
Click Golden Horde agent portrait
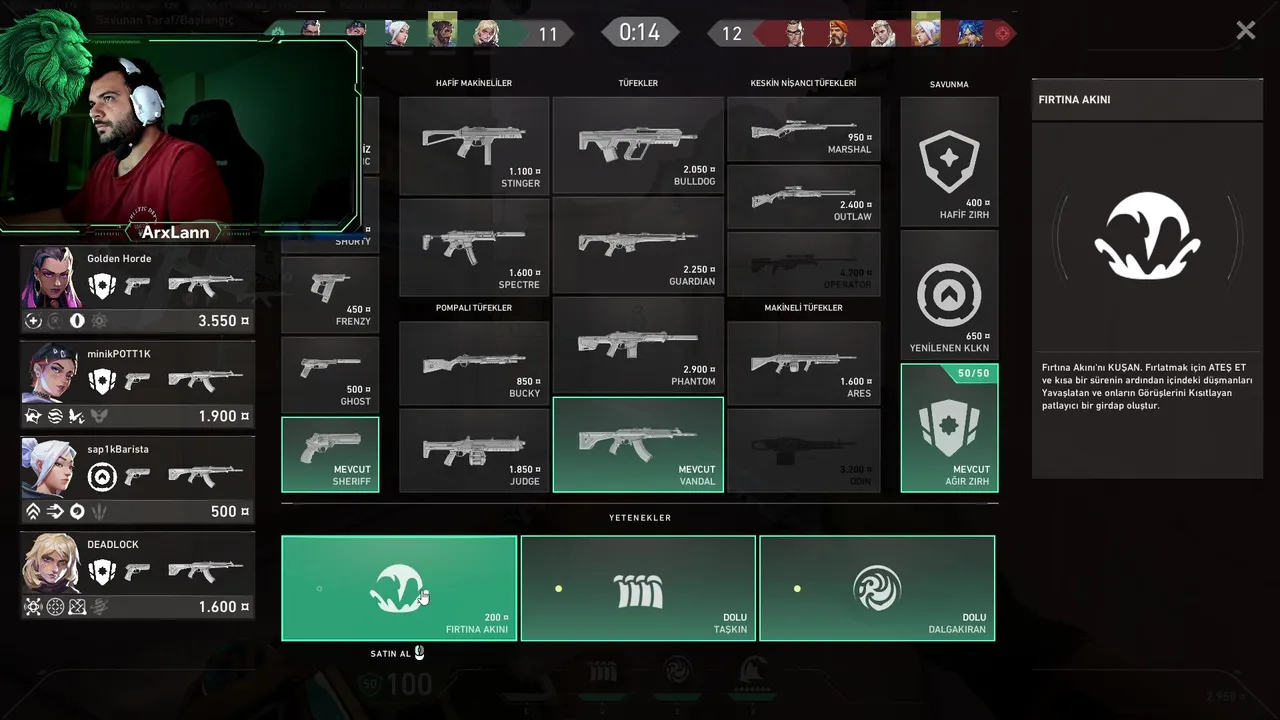[52, 278]
